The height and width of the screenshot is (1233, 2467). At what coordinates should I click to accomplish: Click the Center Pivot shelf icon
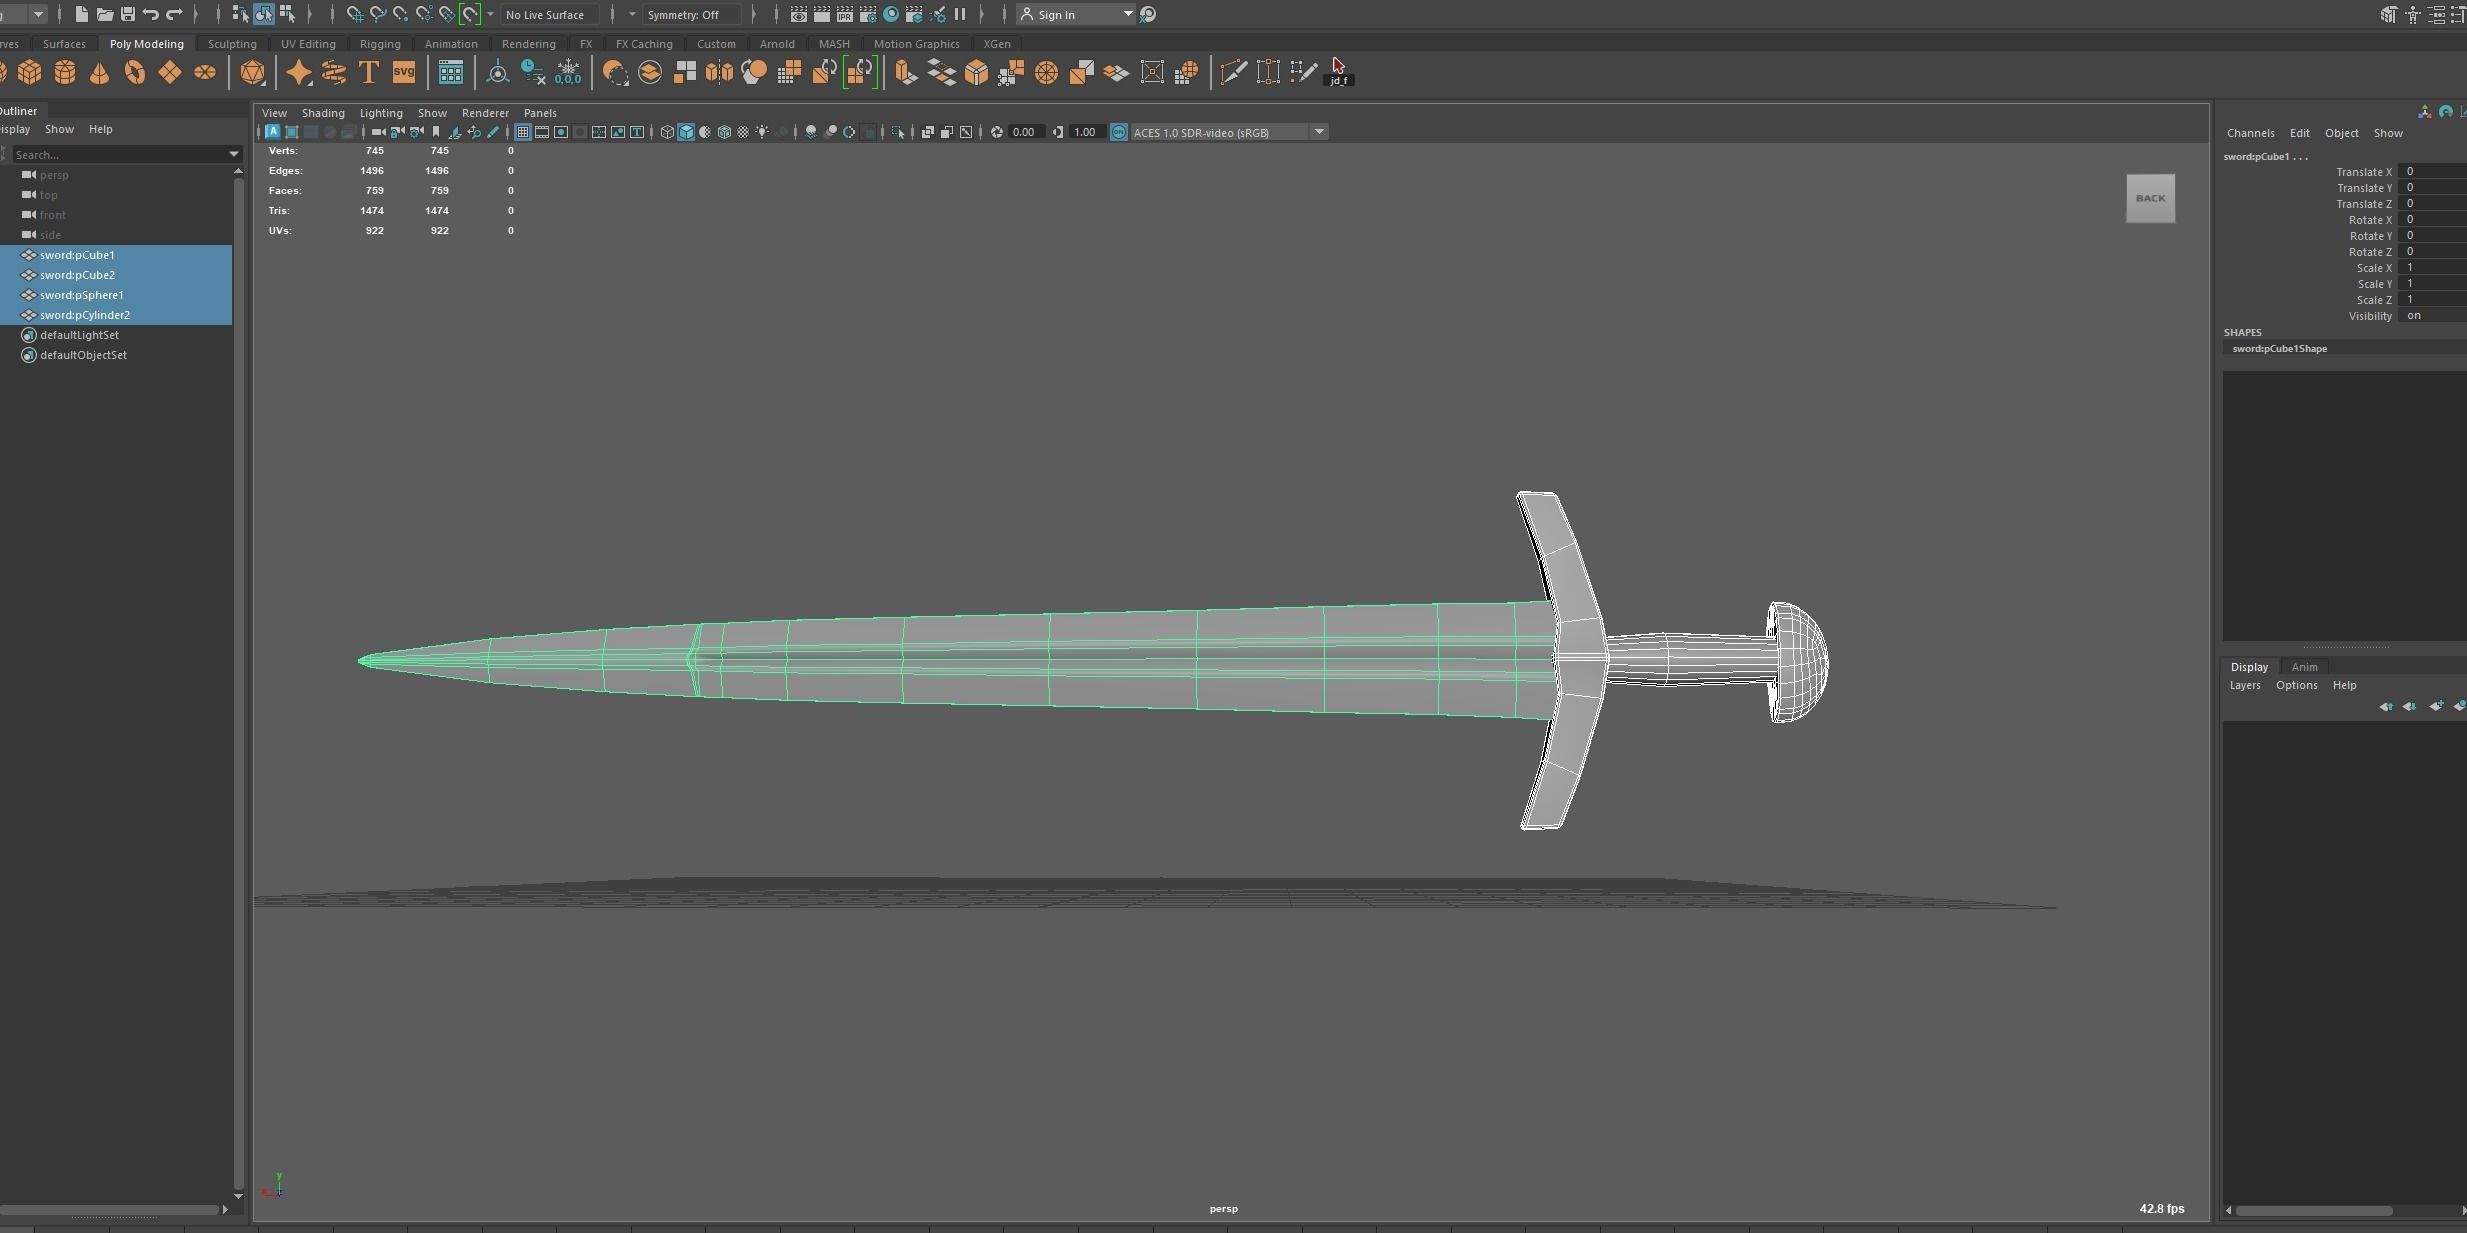tap(497, 72)
